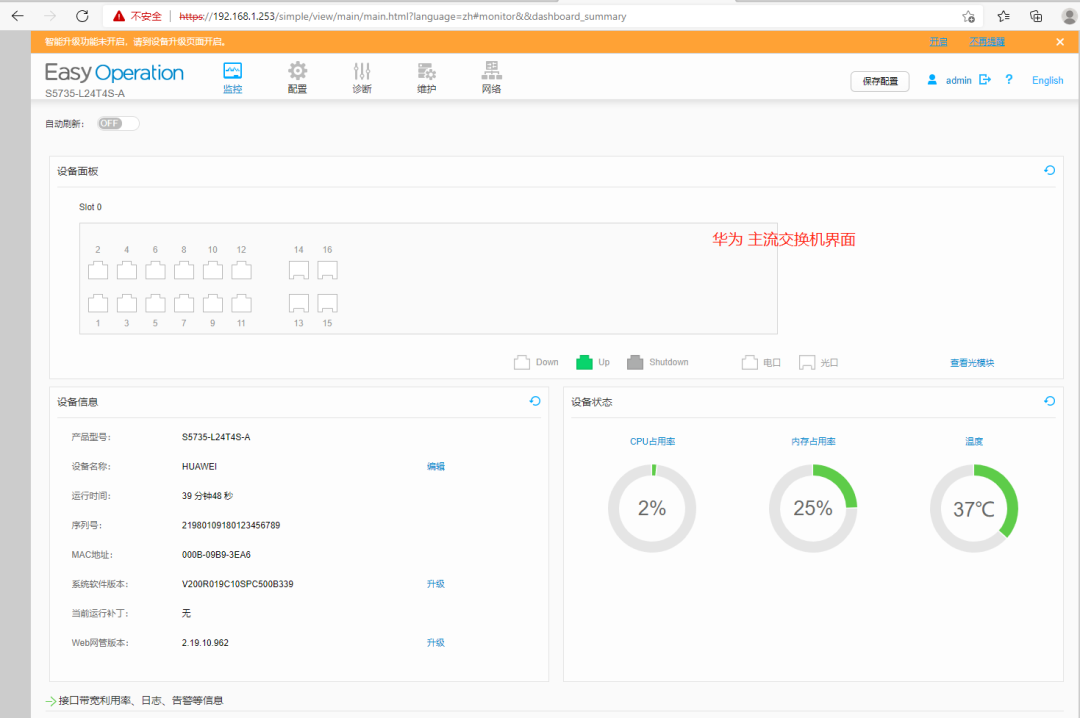Open the browser profile avatar
Viewport: 1080px width, 718px height.
1069,16
